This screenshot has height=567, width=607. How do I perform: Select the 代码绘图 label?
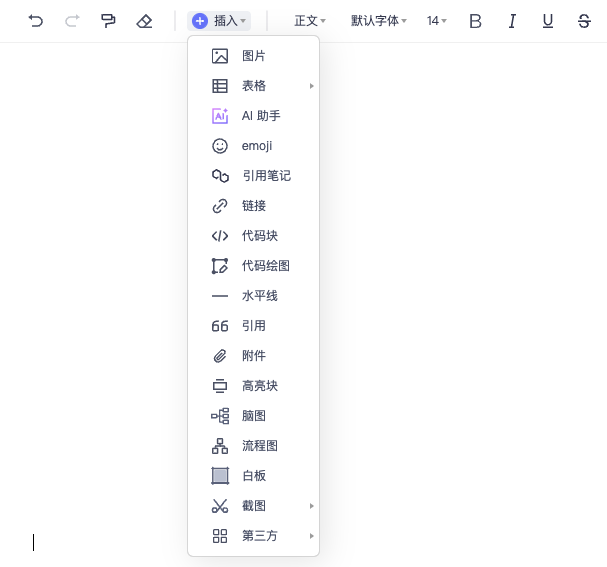coord(266,266)
